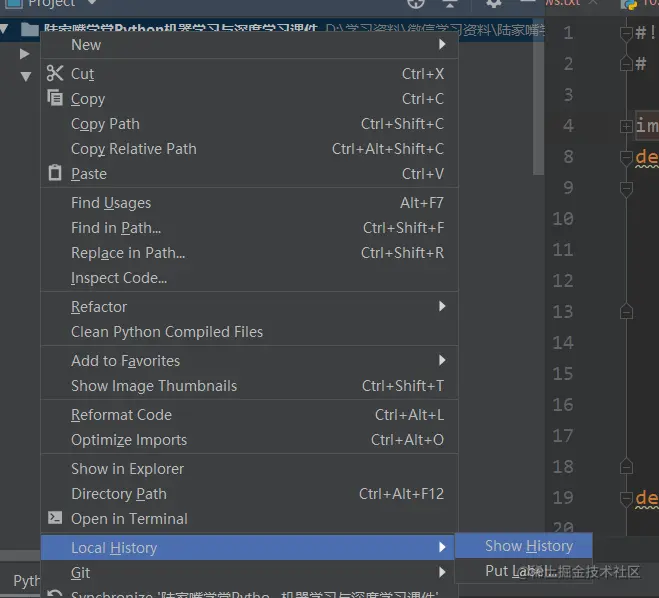Toggle the fold marker on line 9
The width and height of the screenshot is (659, 598).
(x=626, y=188)
